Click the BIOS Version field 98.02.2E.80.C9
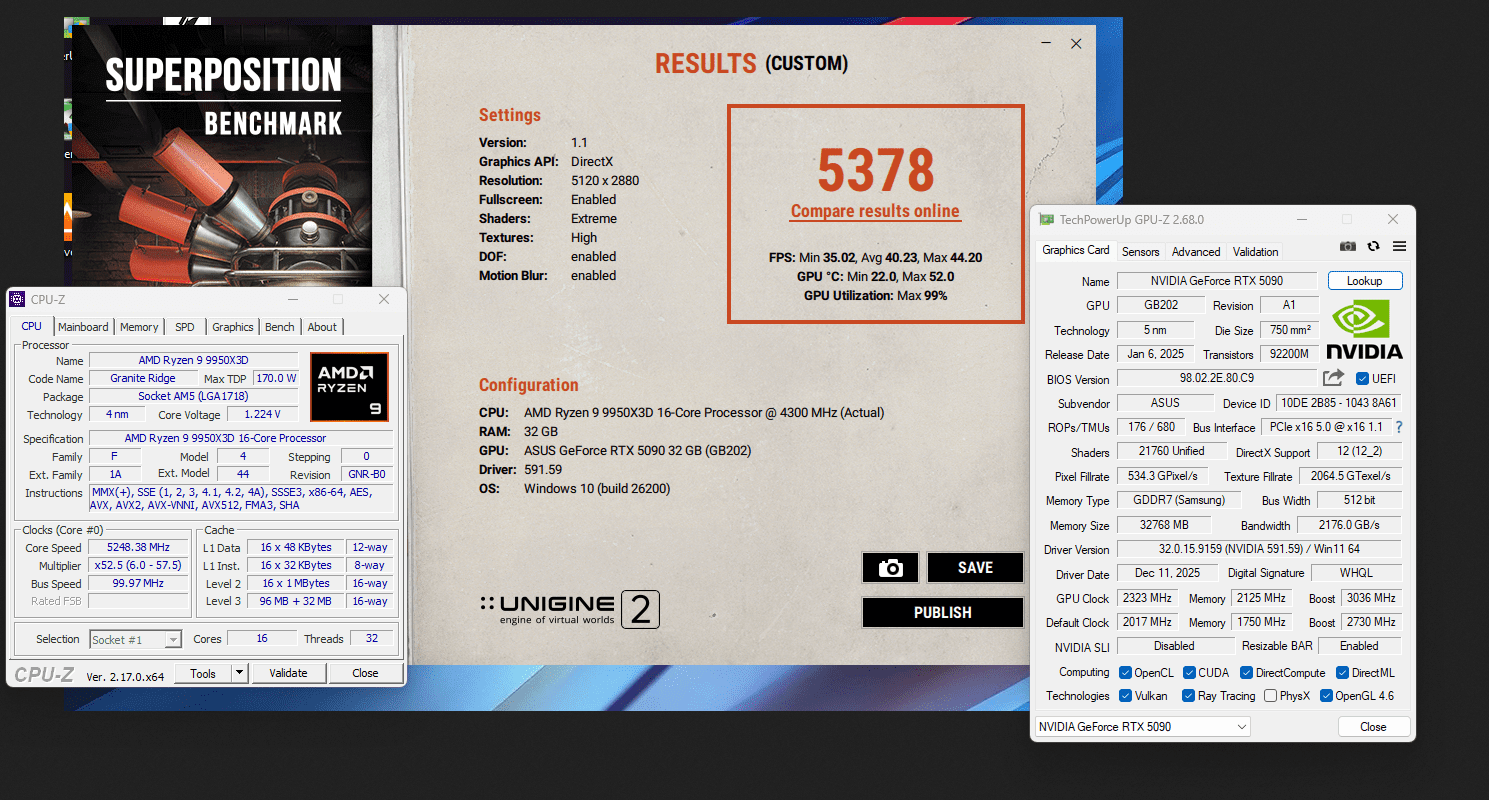 tap(1217, 379)
